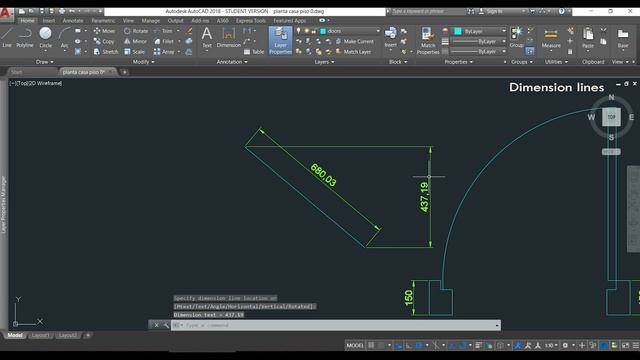Click the AutoCAD application menu logo
Viewport: 640px width, 360px height.
[6, 12]
